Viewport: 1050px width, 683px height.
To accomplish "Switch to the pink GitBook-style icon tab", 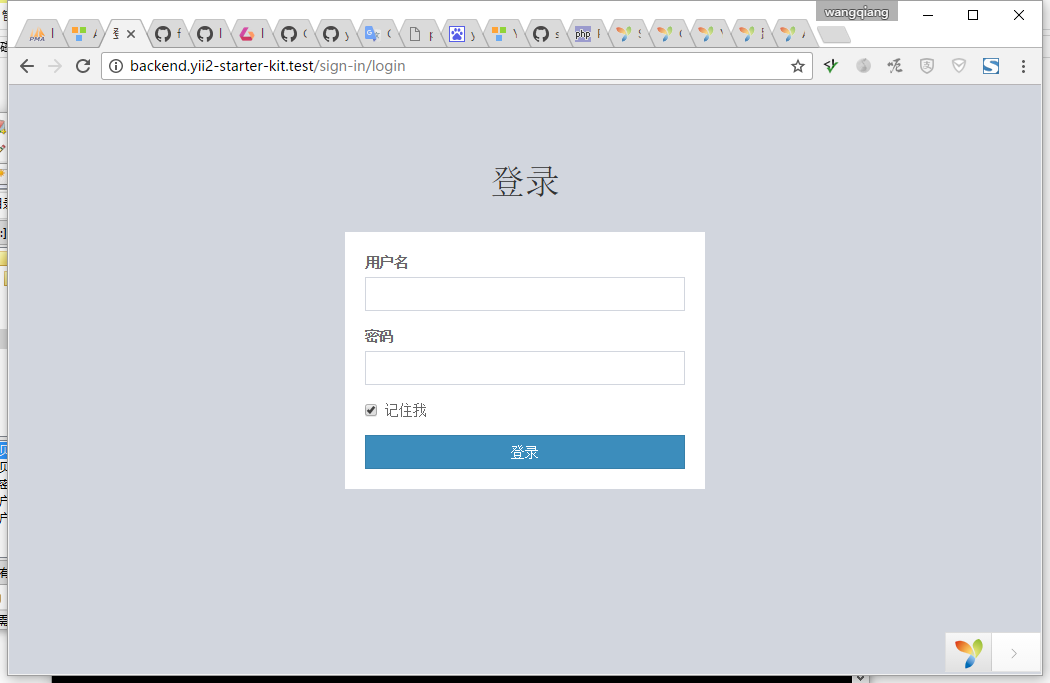I will tap(252, 33).
